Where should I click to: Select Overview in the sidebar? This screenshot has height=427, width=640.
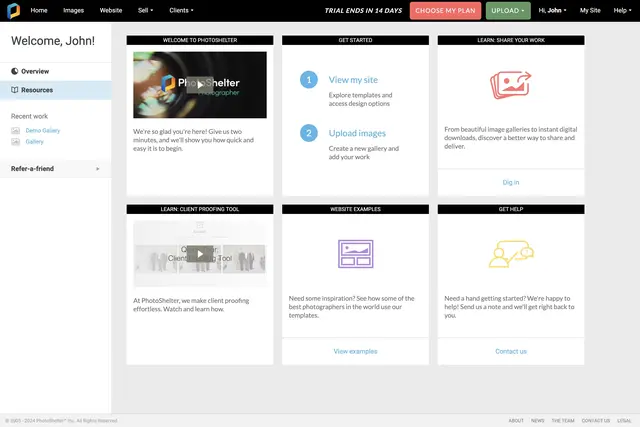56,71
